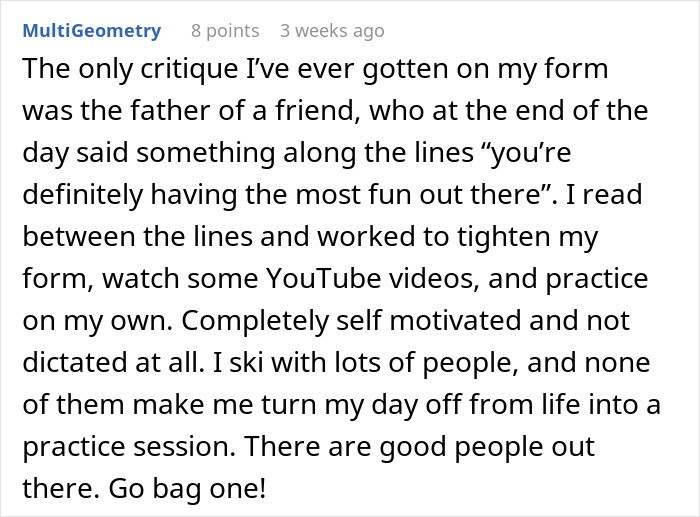Click the '8 points' score text
This screenshot has width=700, height=517.
[225, 31]
